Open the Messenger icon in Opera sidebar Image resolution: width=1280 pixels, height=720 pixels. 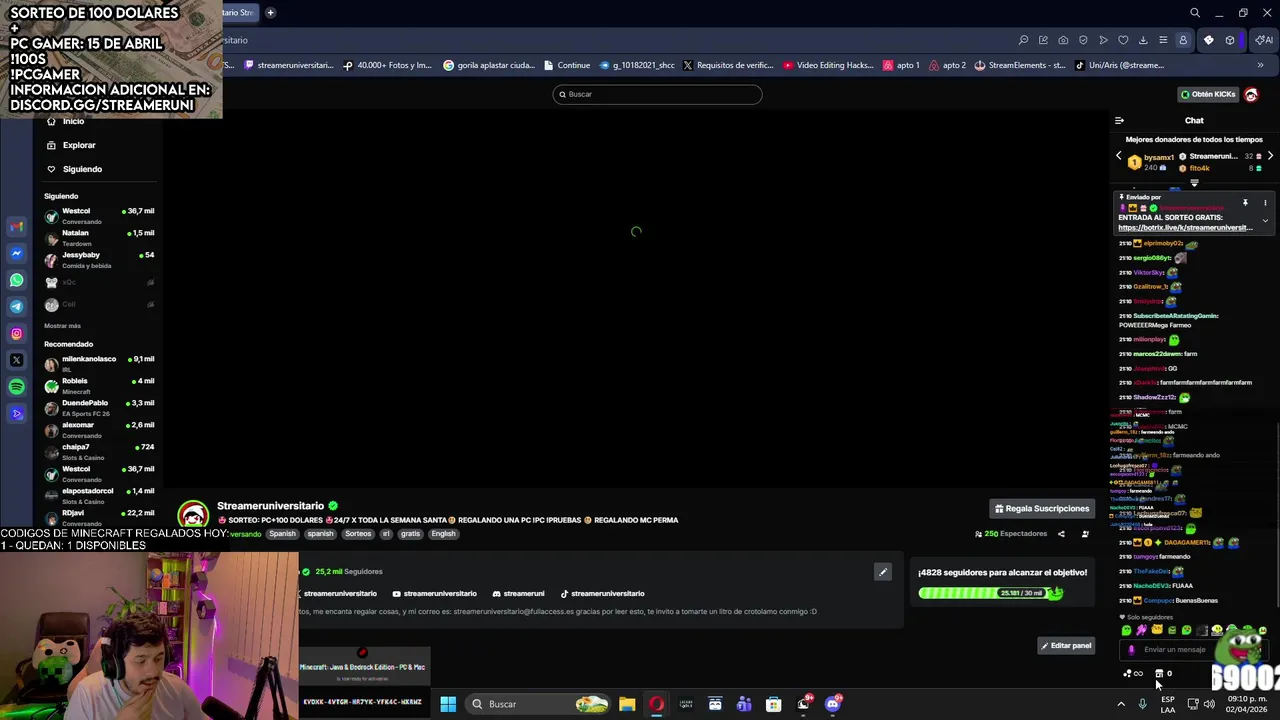click(x=16, y=253)
